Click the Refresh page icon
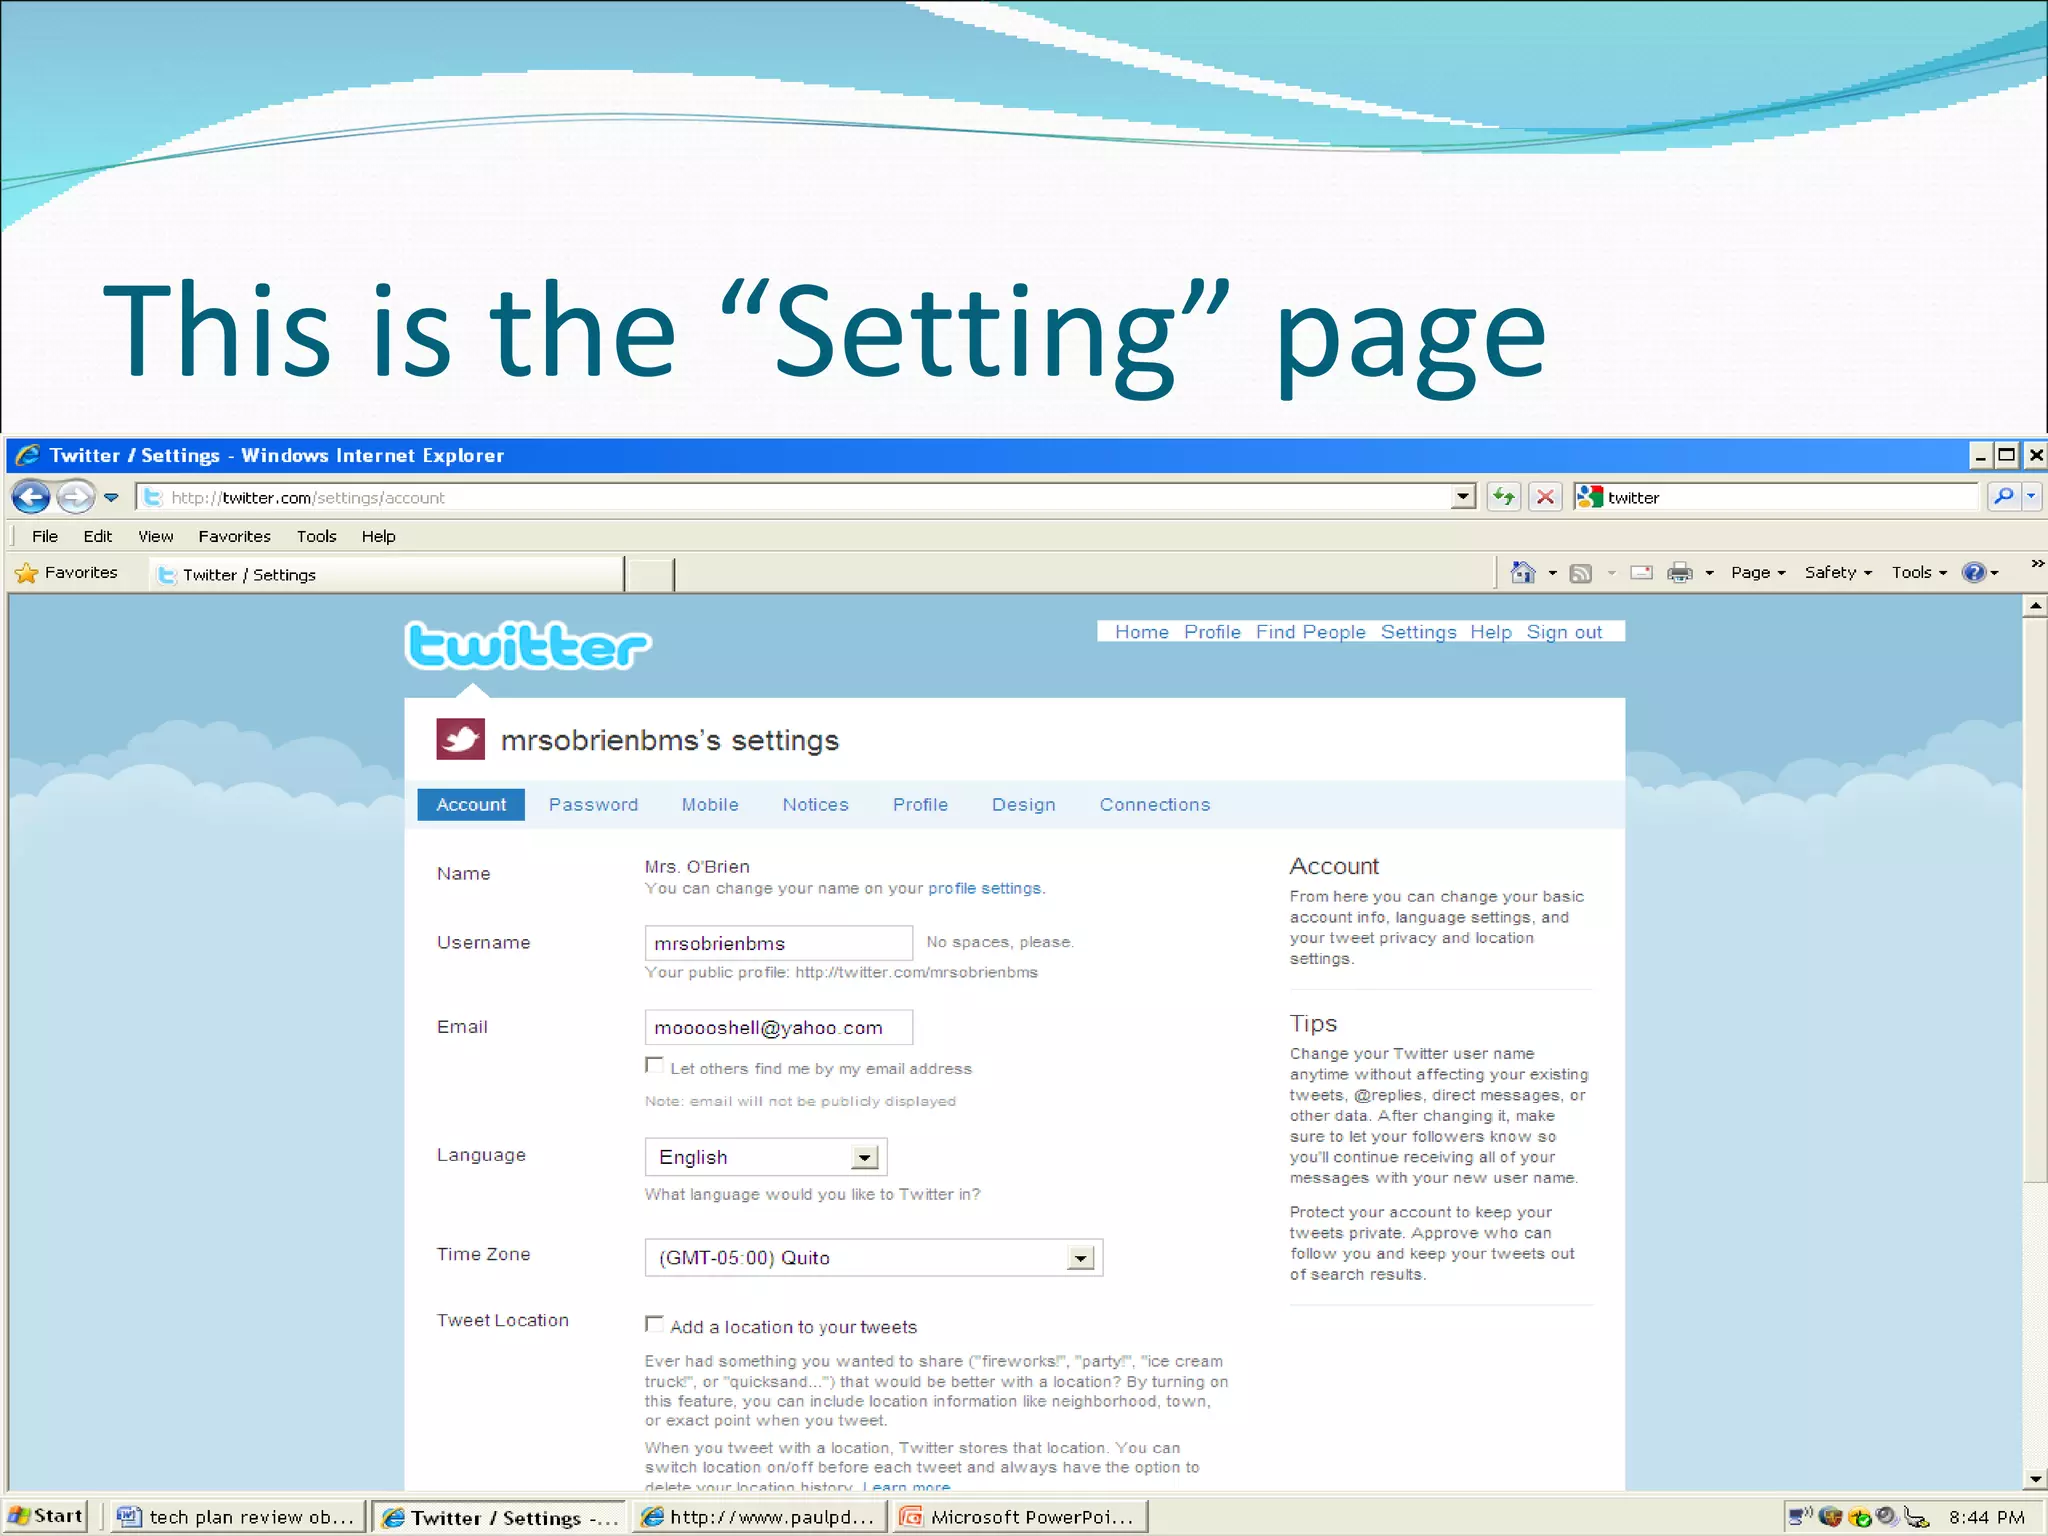Screen dimensions: 2048x1536 click(x=1503, y=497)
